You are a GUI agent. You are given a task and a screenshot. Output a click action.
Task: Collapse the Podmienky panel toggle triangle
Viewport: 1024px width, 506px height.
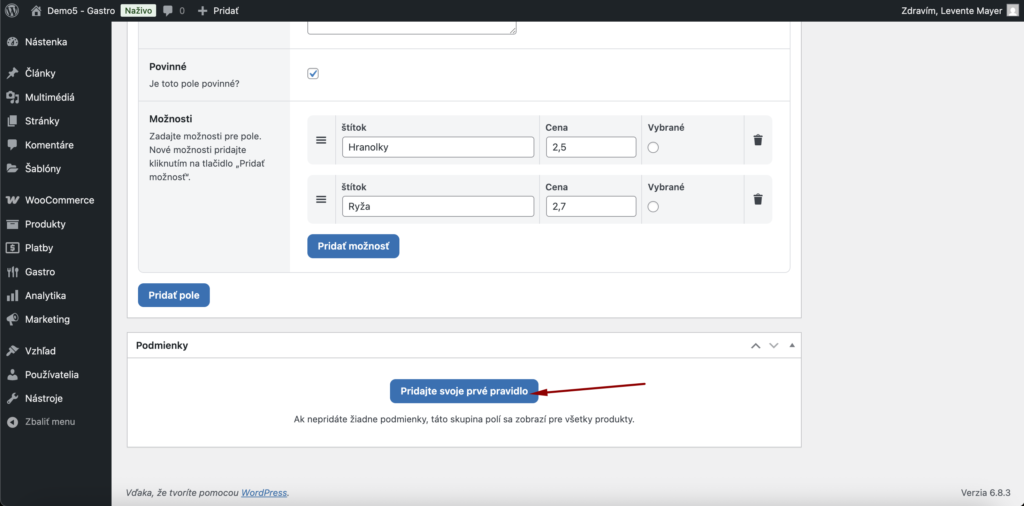(791, 345)
